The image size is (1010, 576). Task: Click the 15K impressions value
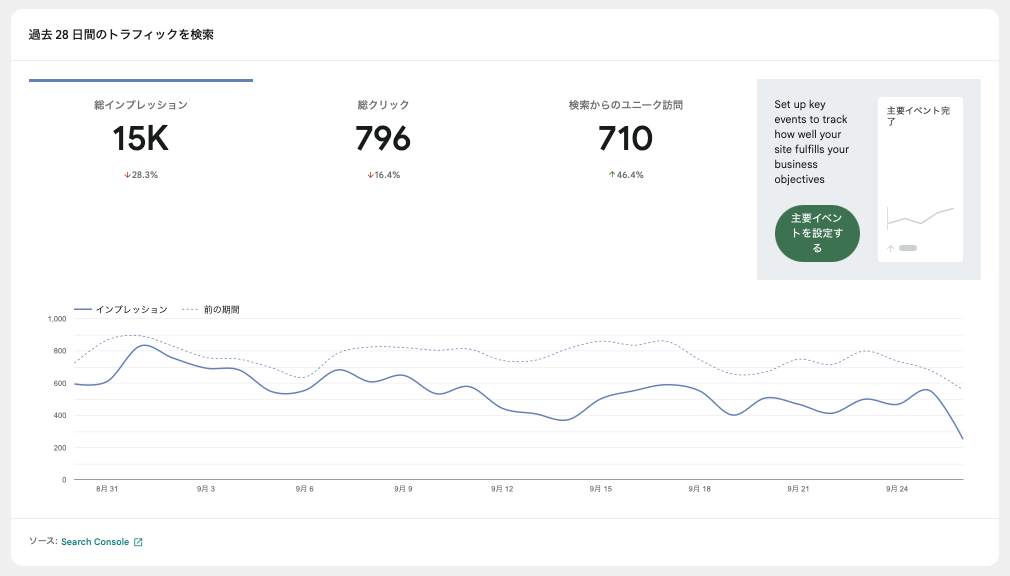click(x=141, y=139)
